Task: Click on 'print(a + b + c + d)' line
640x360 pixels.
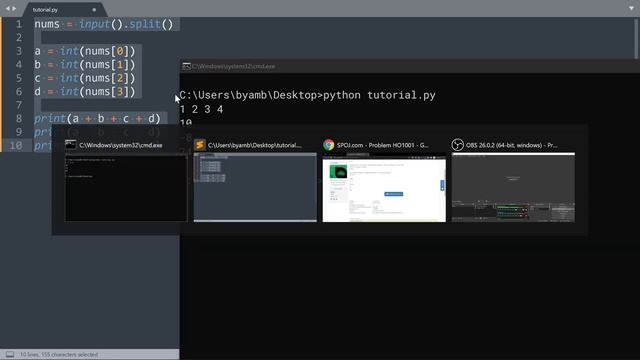Action: [x=98, y=118]
